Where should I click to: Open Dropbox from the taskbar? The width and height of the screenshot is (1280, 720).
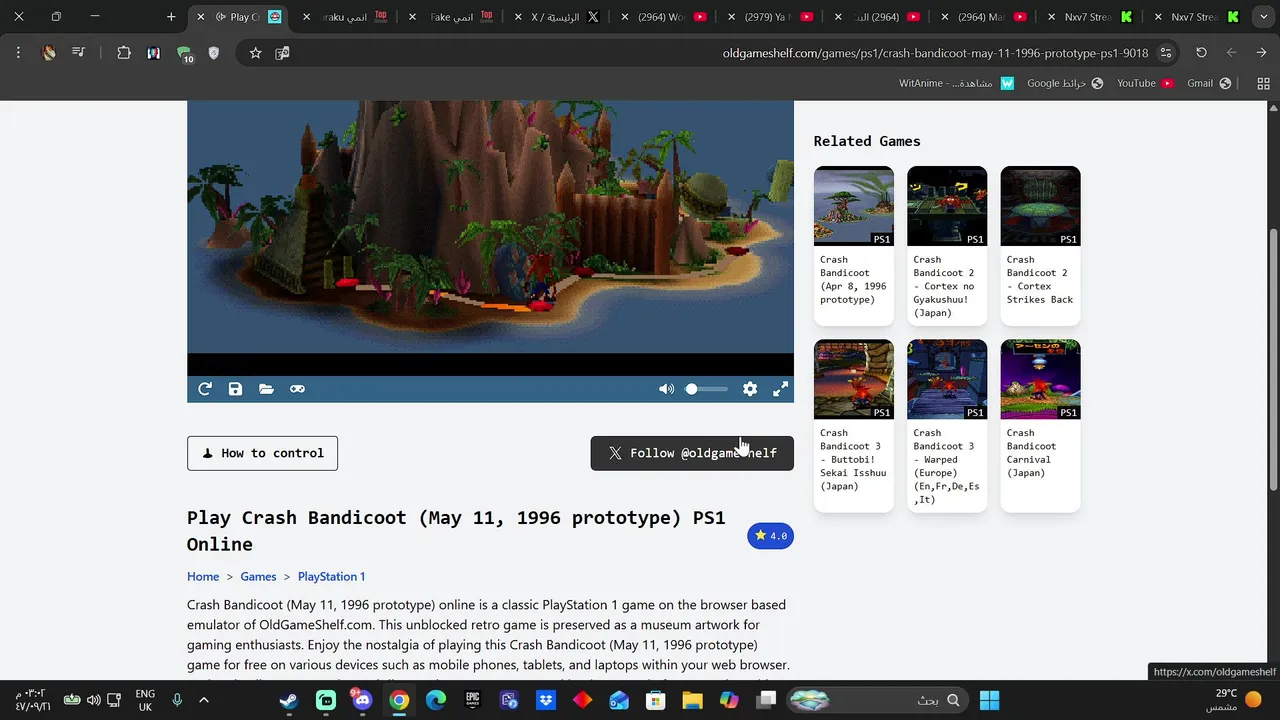(546, 700)
